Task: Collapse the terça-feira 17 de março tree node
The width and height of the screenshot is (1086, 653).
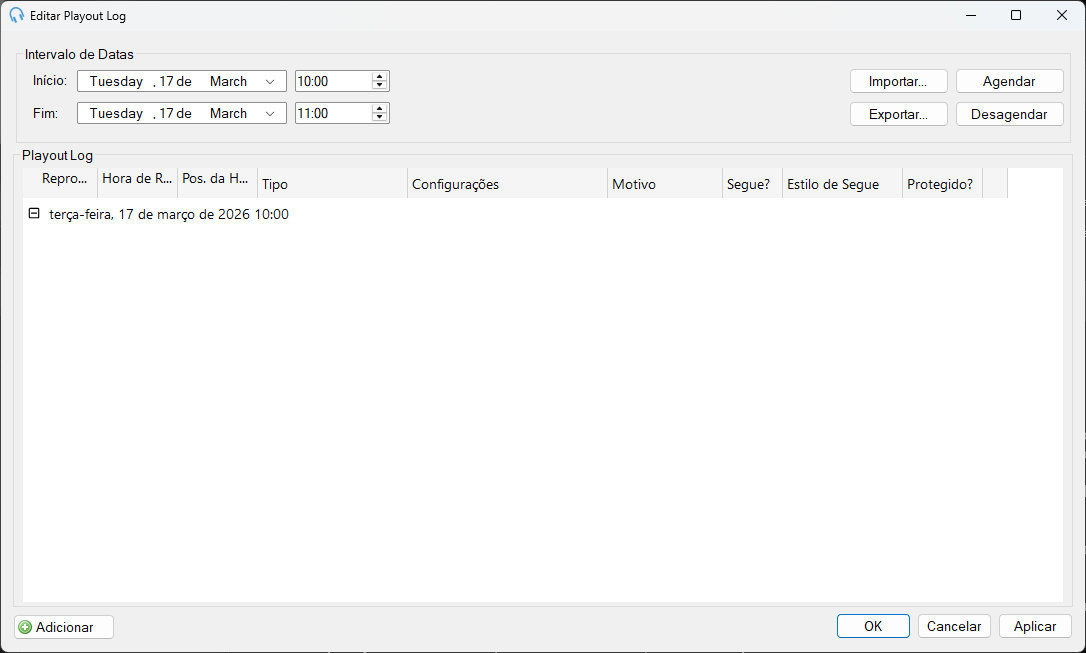Action: click(33, 213)
